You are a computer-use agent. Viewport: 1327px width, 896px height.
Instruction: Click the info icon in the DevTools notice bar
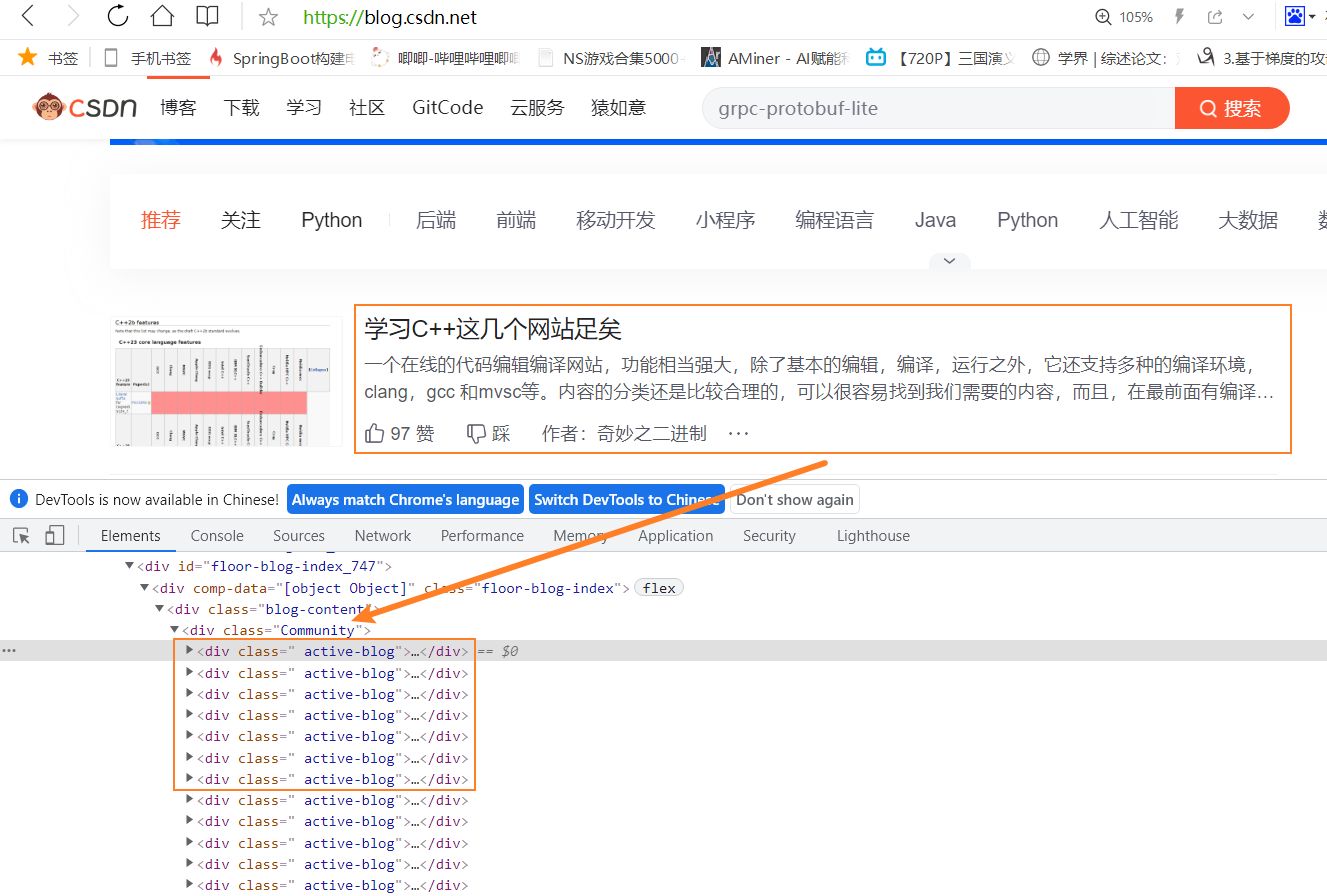pyautogui.click(x=18, y=499)
